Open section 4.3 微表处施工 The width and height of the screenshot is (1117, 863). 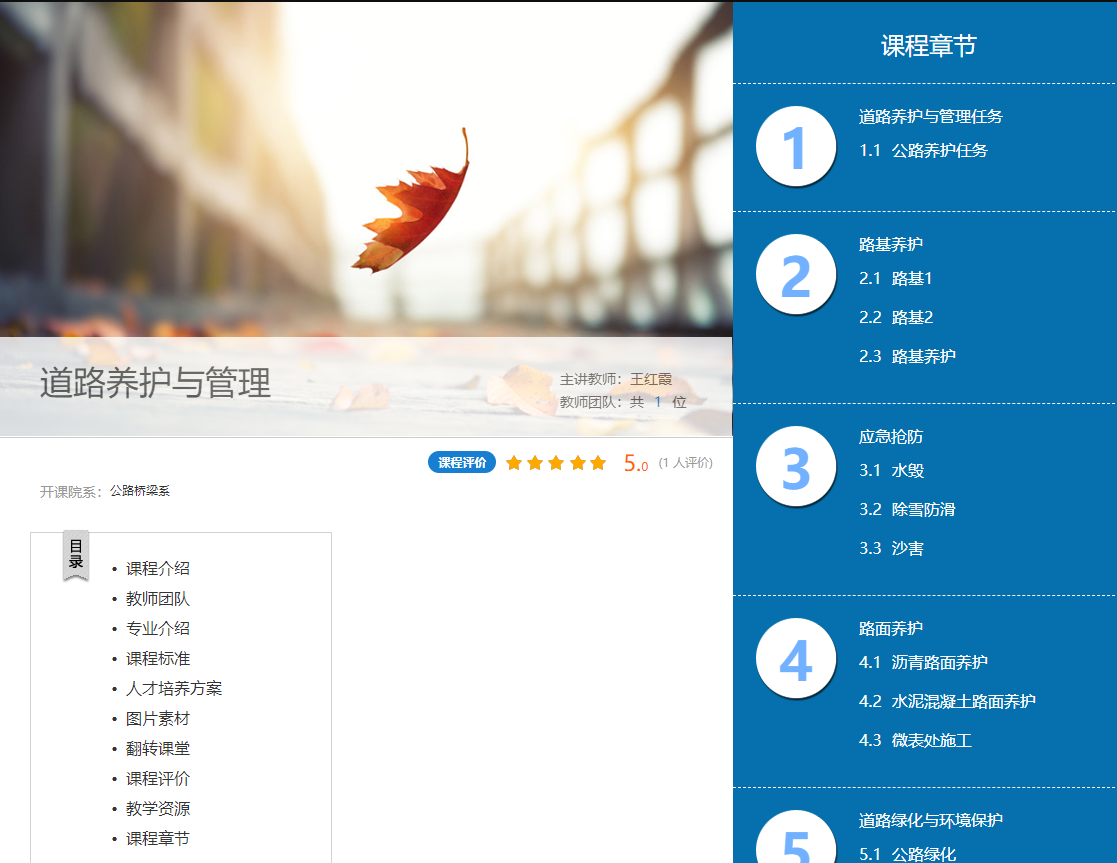[x=915, y=740]
